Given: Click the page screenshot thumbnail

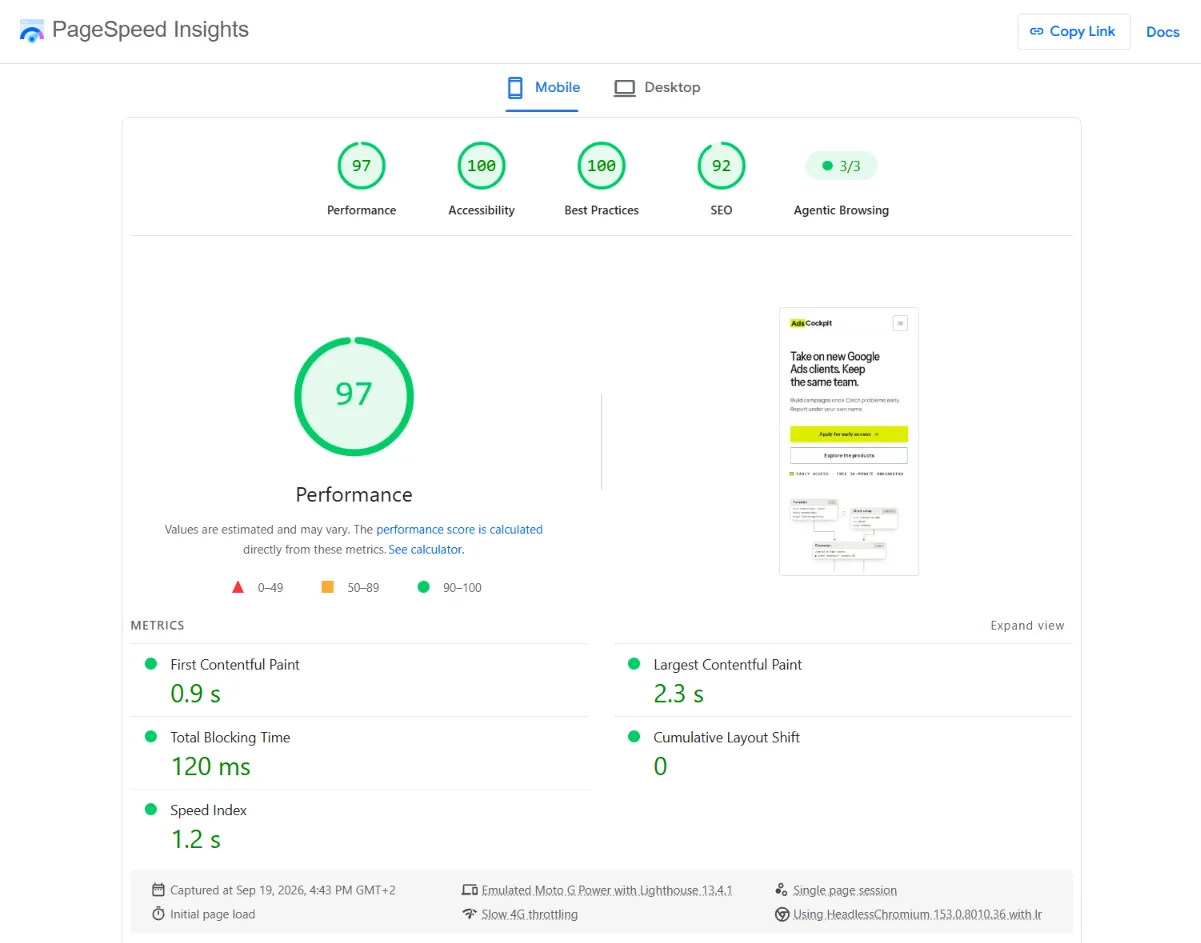Looking at the screenshot, I should point(849,441).
